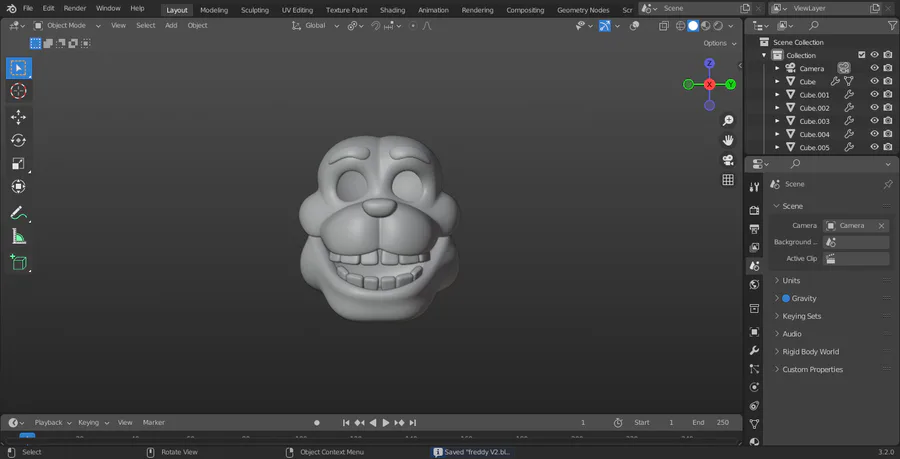Expand the Rigid Body World panel
The height and width of the screenshot is (459, 900).
[x=810, y=352]
